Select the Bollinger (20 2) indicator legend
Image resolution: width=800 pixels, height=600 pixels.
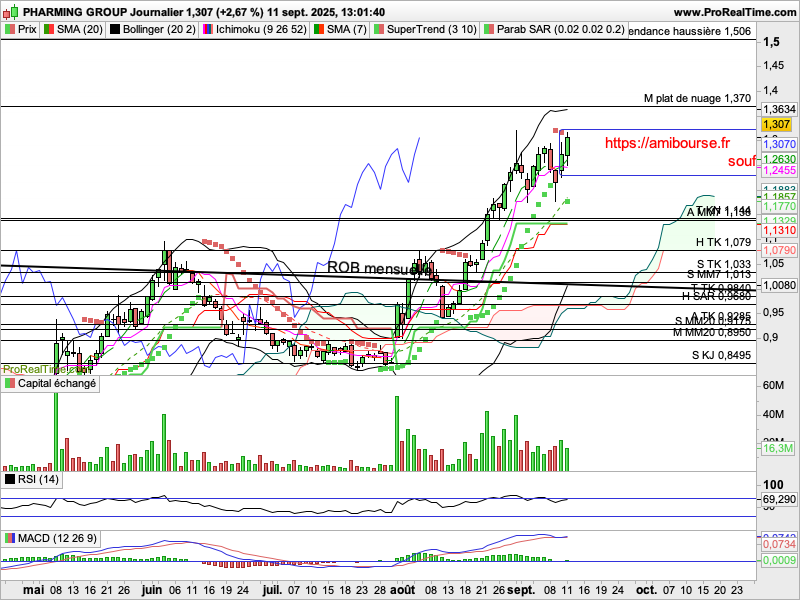(152, 30)
